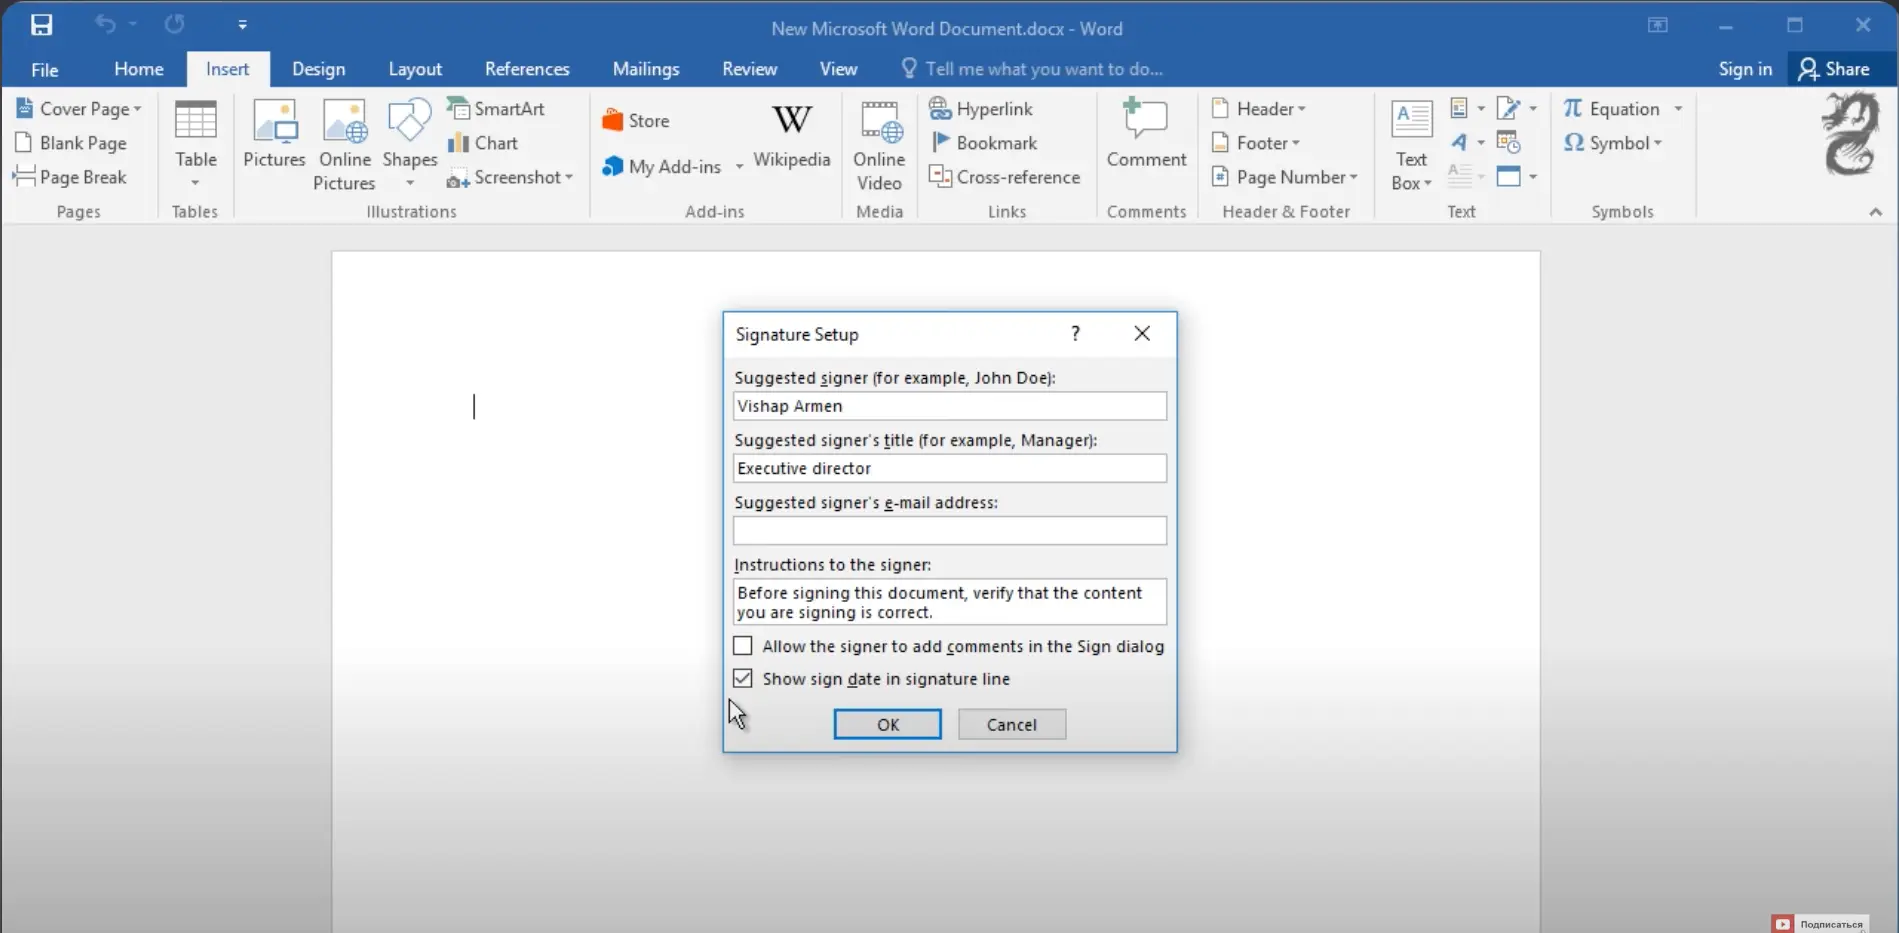Click the Instructions to the signer box

(949, 602)
